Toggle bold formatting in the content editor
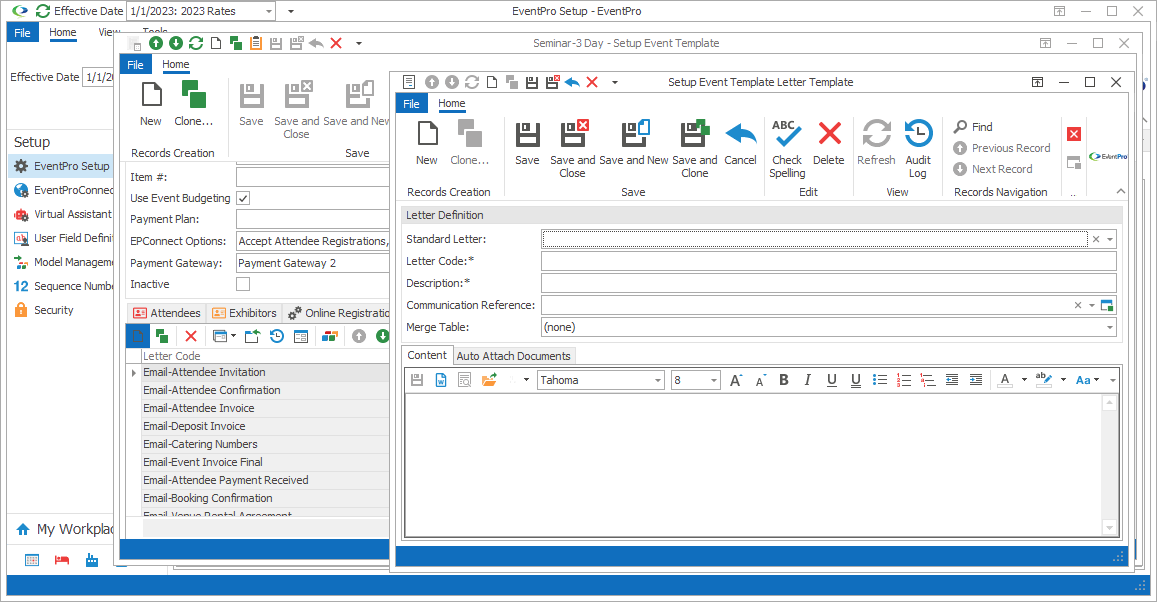 784,380
